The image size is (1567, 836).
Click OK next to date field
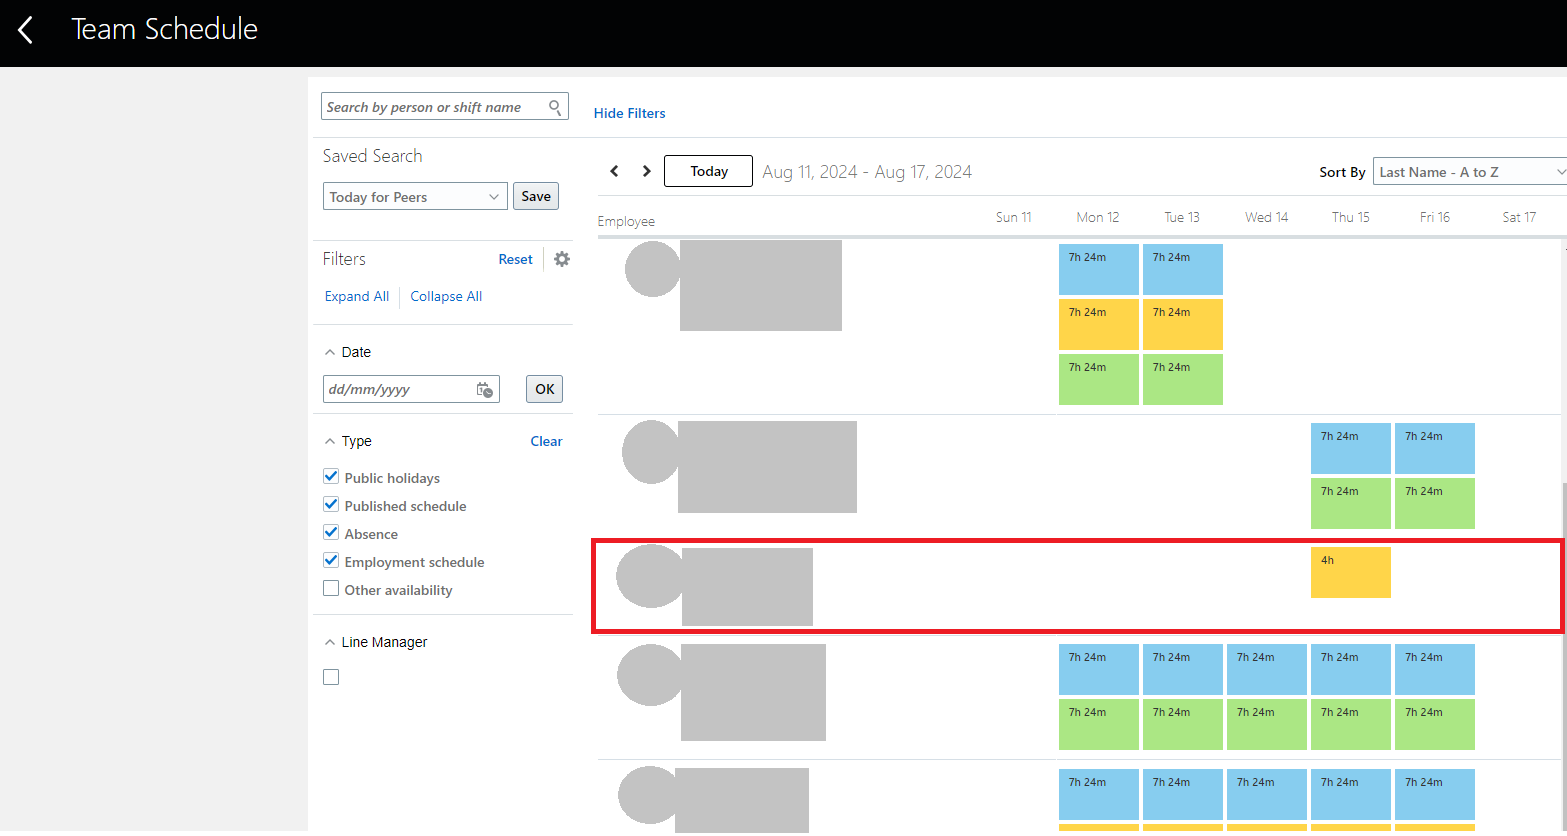544,389
